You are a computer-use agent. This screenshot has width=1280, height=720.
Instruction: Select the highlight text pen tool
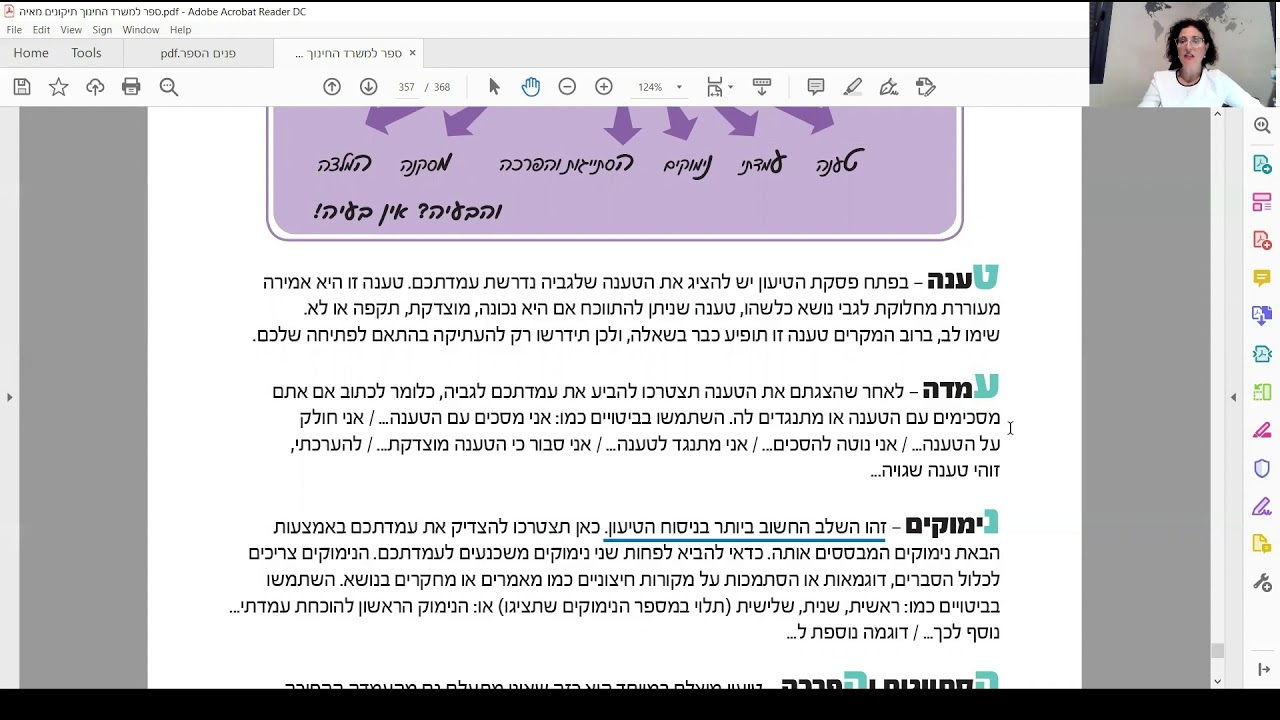point(852,87)
